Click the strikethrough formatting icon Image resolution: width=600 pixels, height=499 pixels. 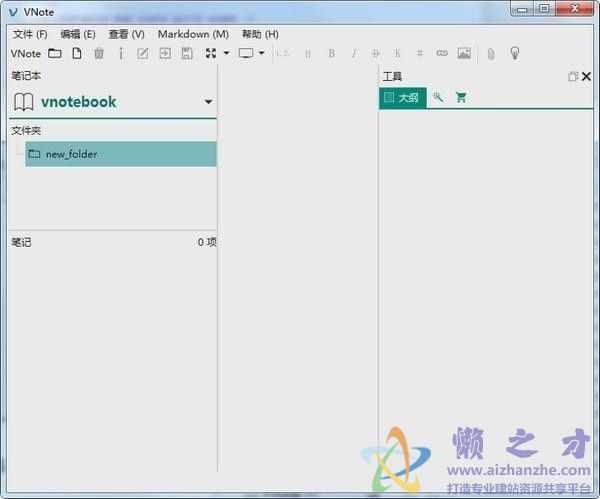click(x=375, y=53)
